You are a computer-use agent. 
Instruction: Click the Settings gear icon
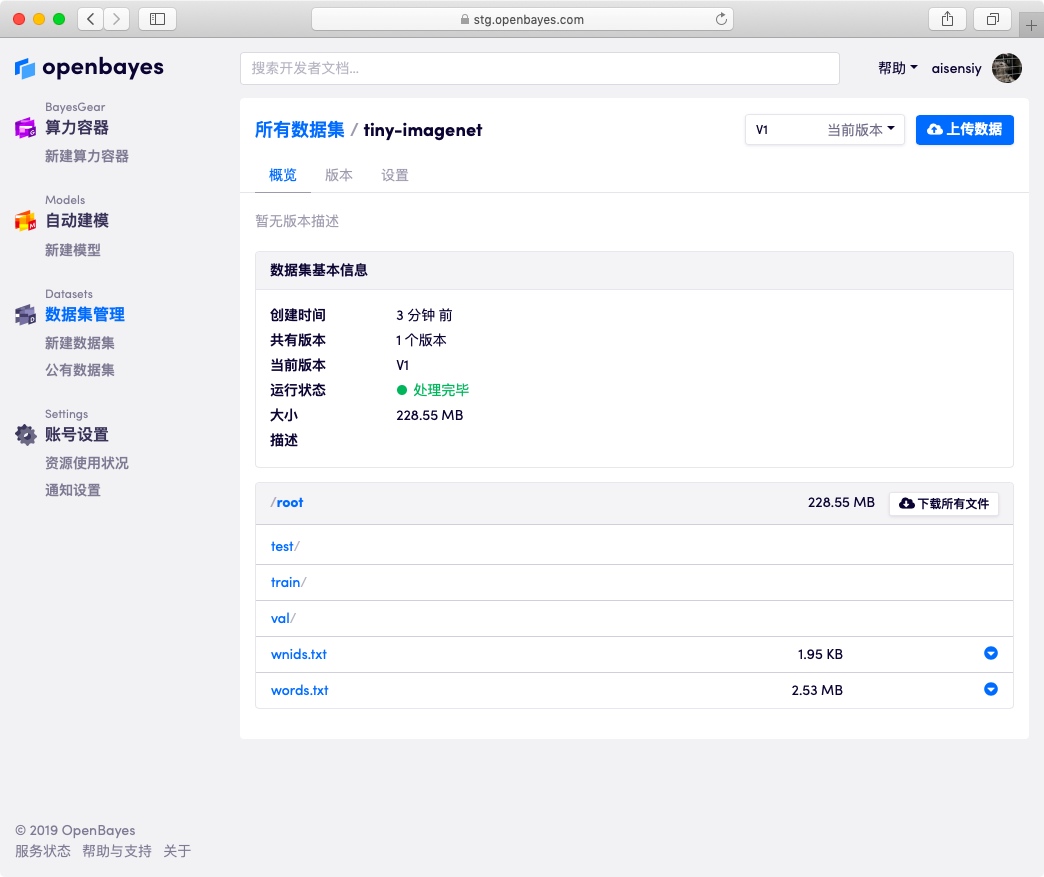pyautogui.click(x=25, y=435)
